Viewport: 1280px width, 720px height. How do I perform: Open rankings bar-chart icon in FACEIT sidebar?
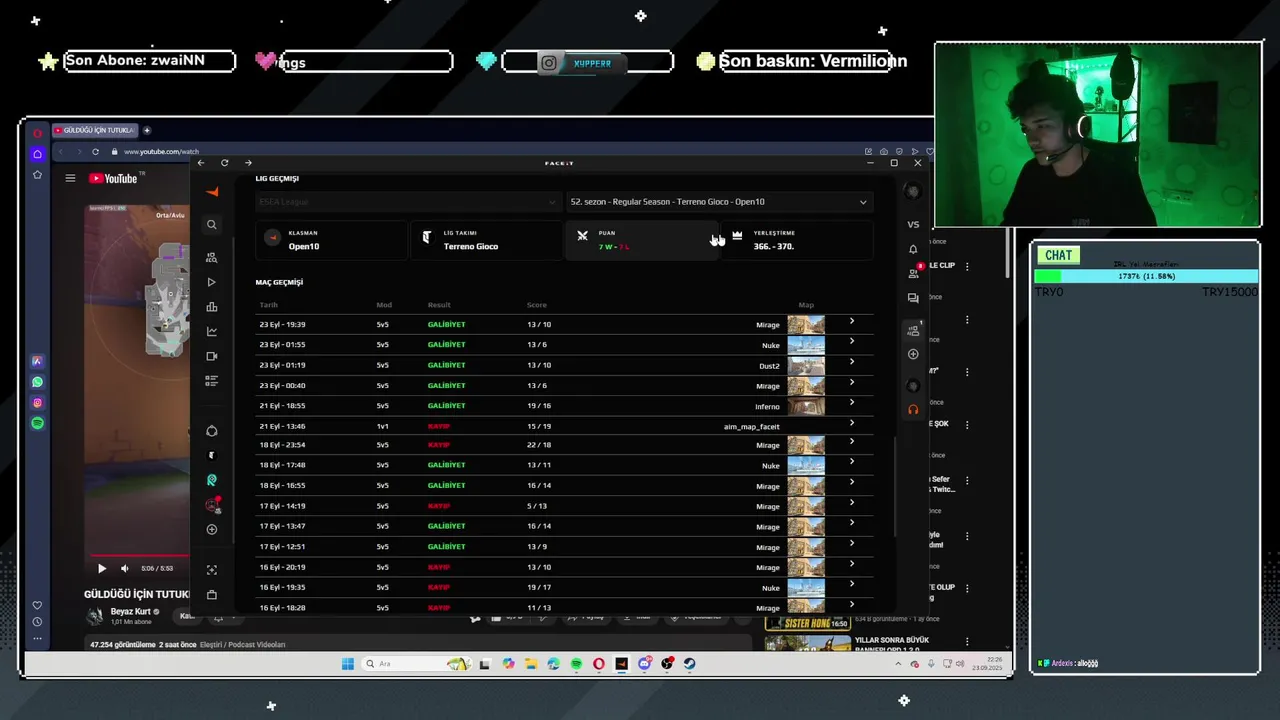click(x=211, y=307)
